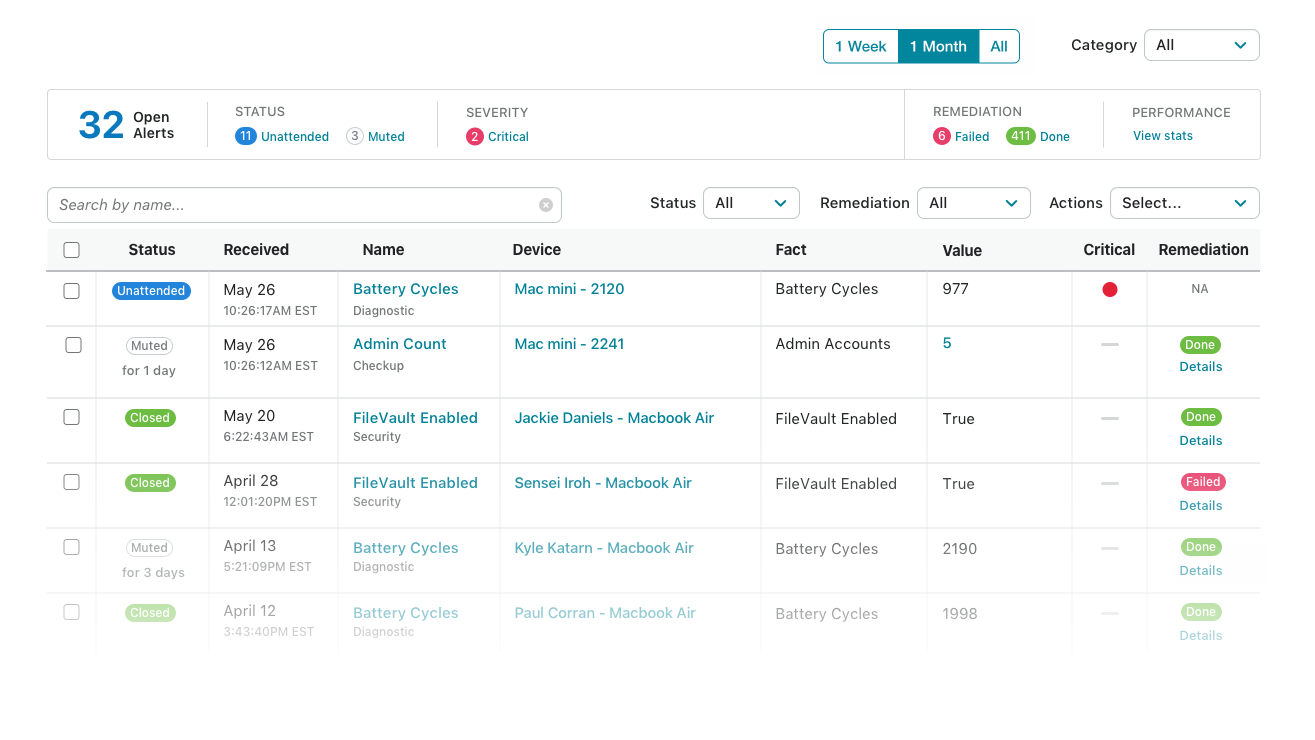Viewport: 1315px width, 740px height.
Task: Select the All time range
Action: pos(999,46)
